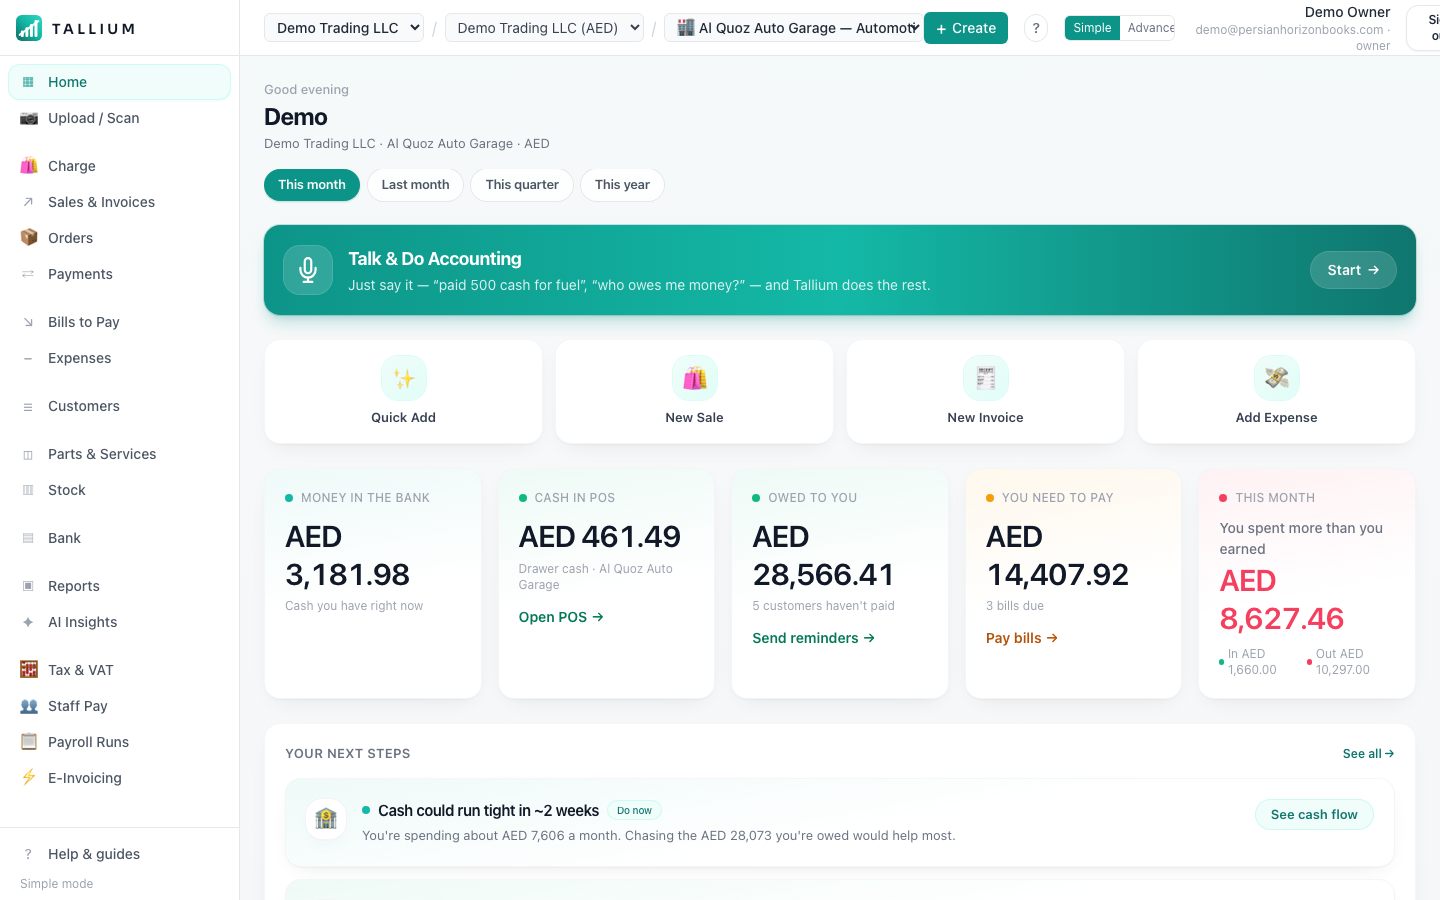This screenshot has width=1440, height=900.
Task: Click the New Sale shopping bag icon
Action: point(695,378)
